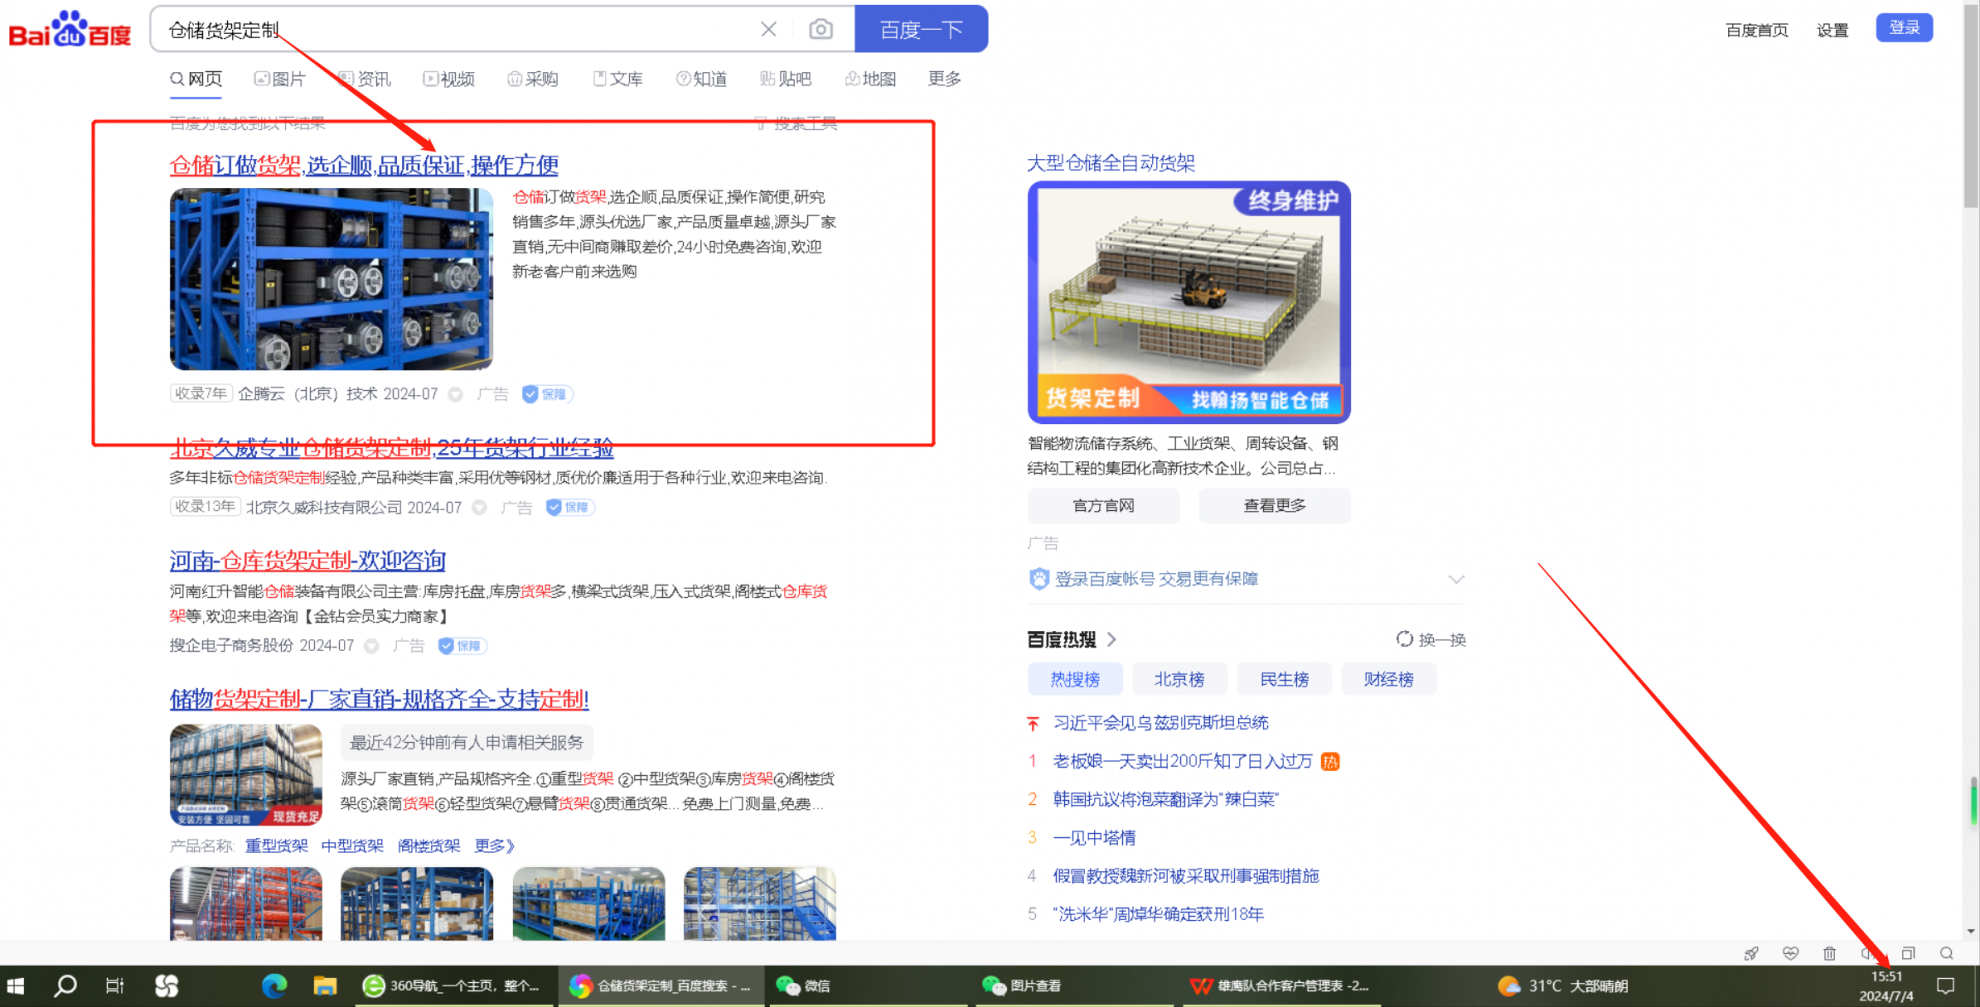Select the 热搜榜 tab

tap(1075, 679)
